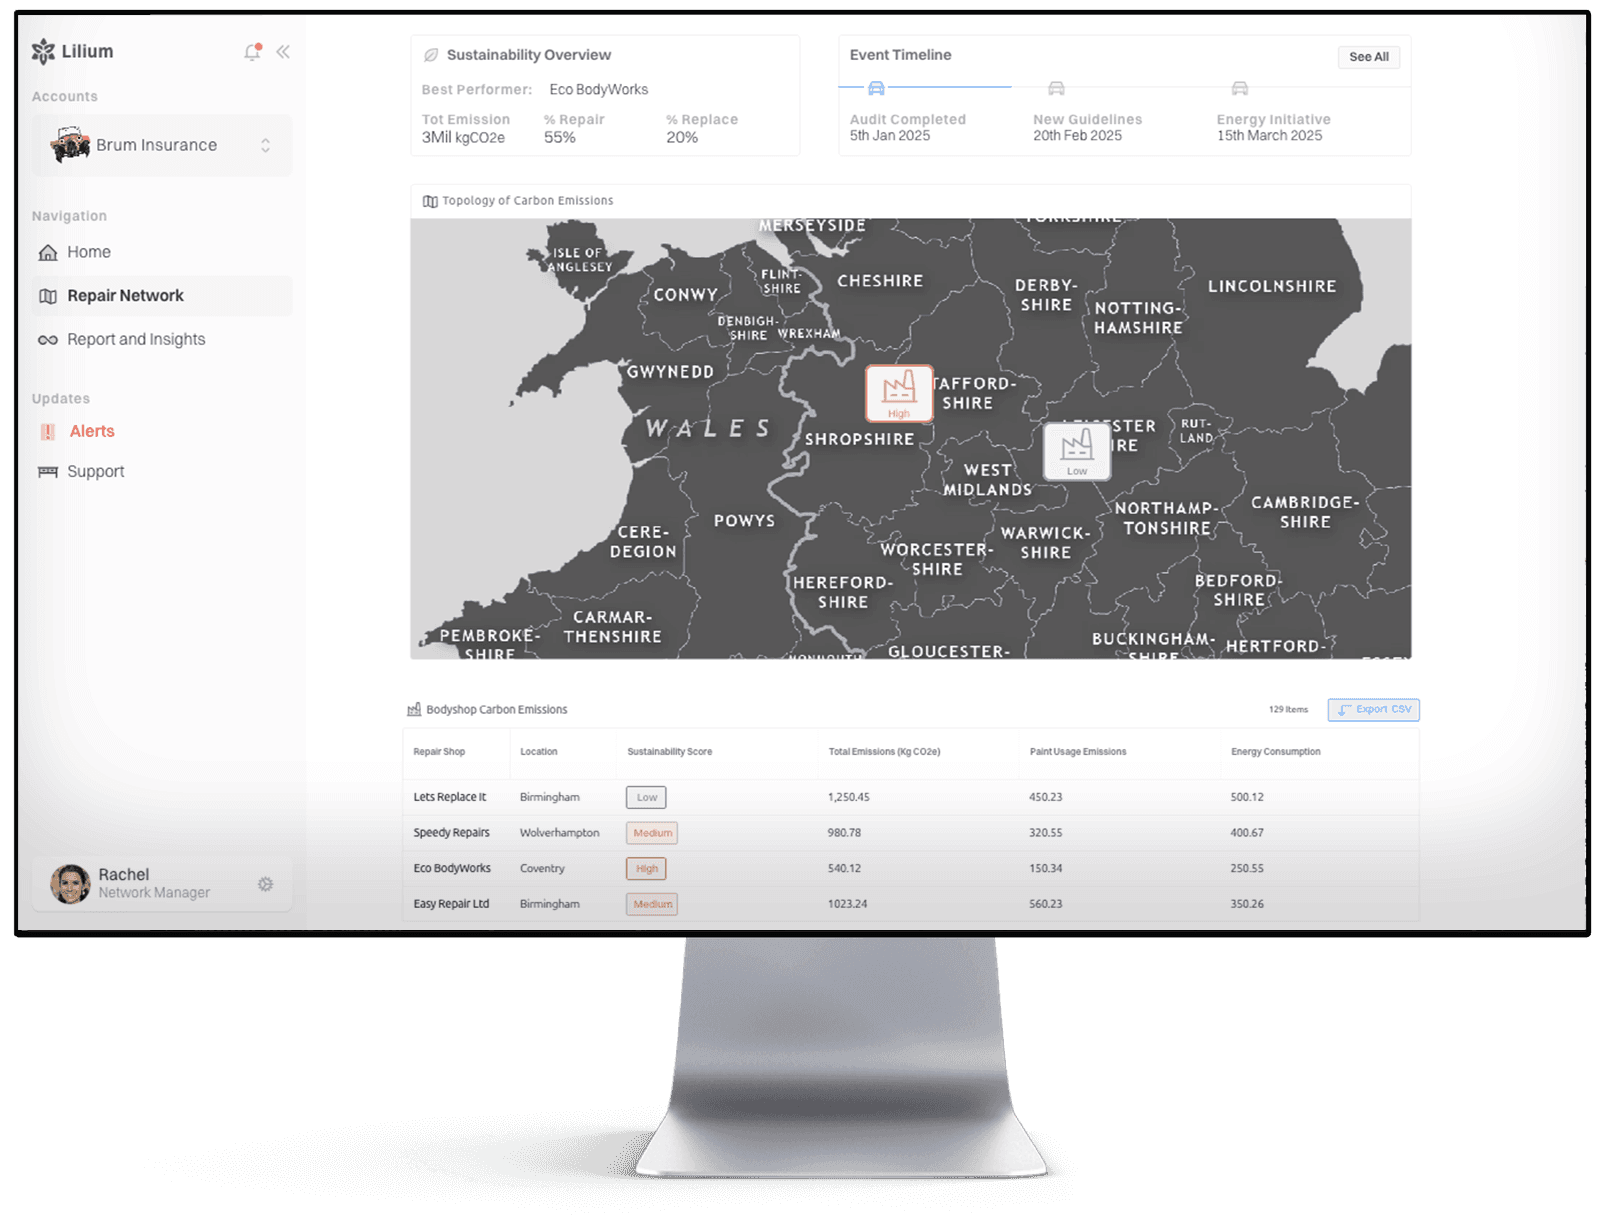The width and height of the screenshot is (1600, 1220).
Task: Click the Brum Insurance car avatar
Action: pyautogui.click(x=70, y=145)
